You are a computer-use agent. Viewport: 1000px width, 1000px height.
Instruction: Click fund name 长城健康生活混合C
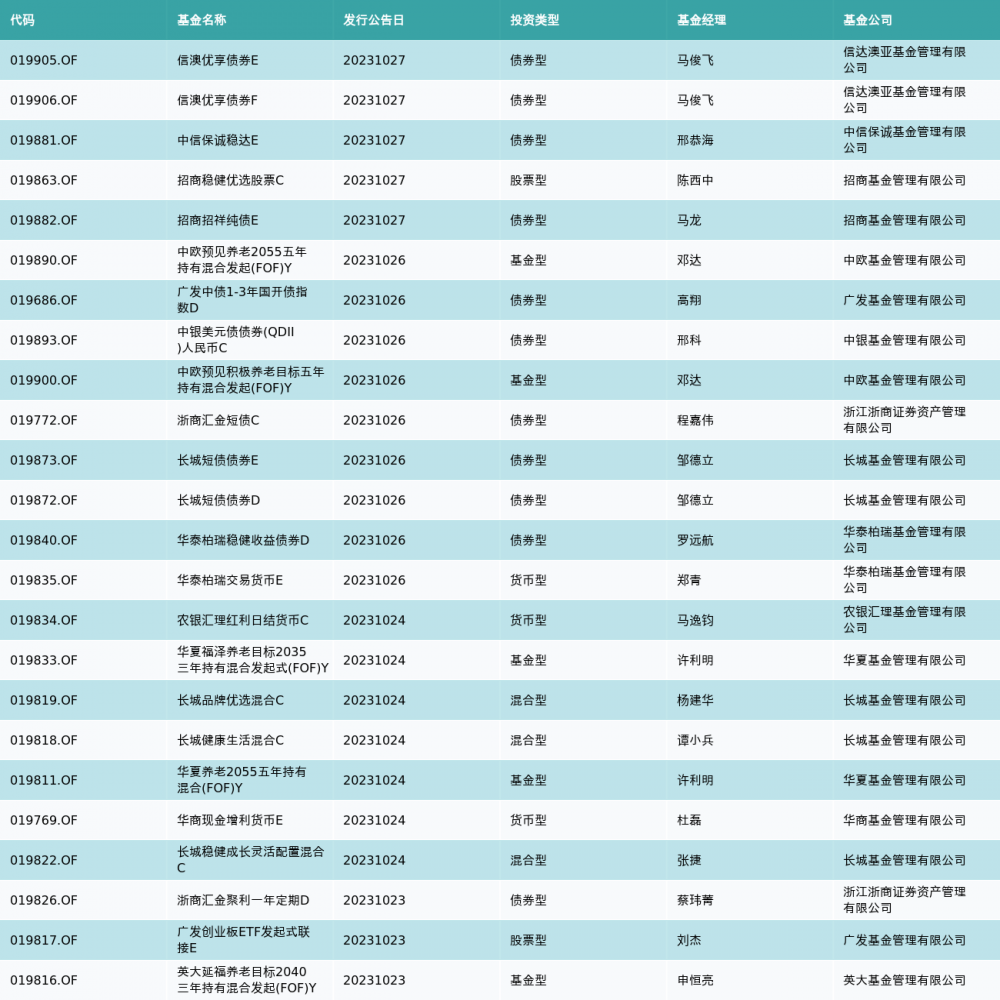[230, 740]
